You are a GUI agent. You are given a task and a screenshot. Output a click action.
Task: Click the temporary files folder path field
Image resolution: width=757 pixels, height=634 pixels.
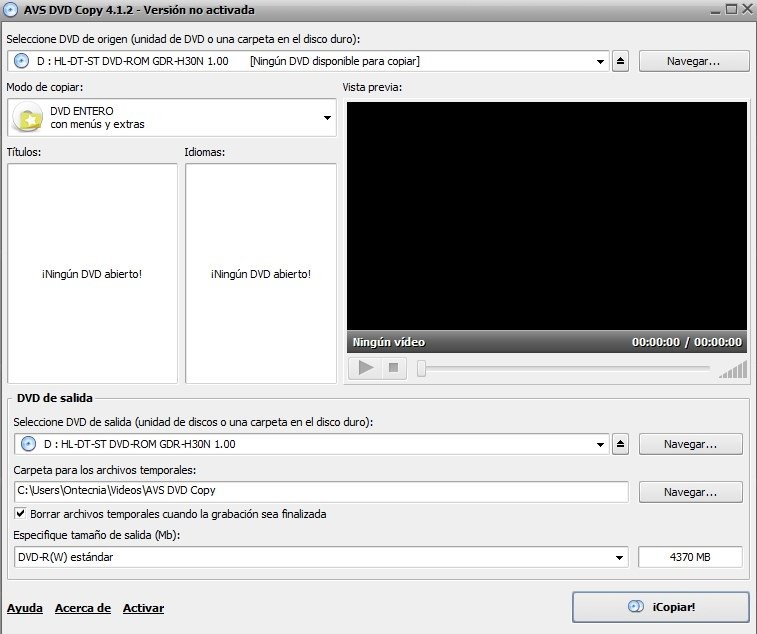[x=321, y=491]
